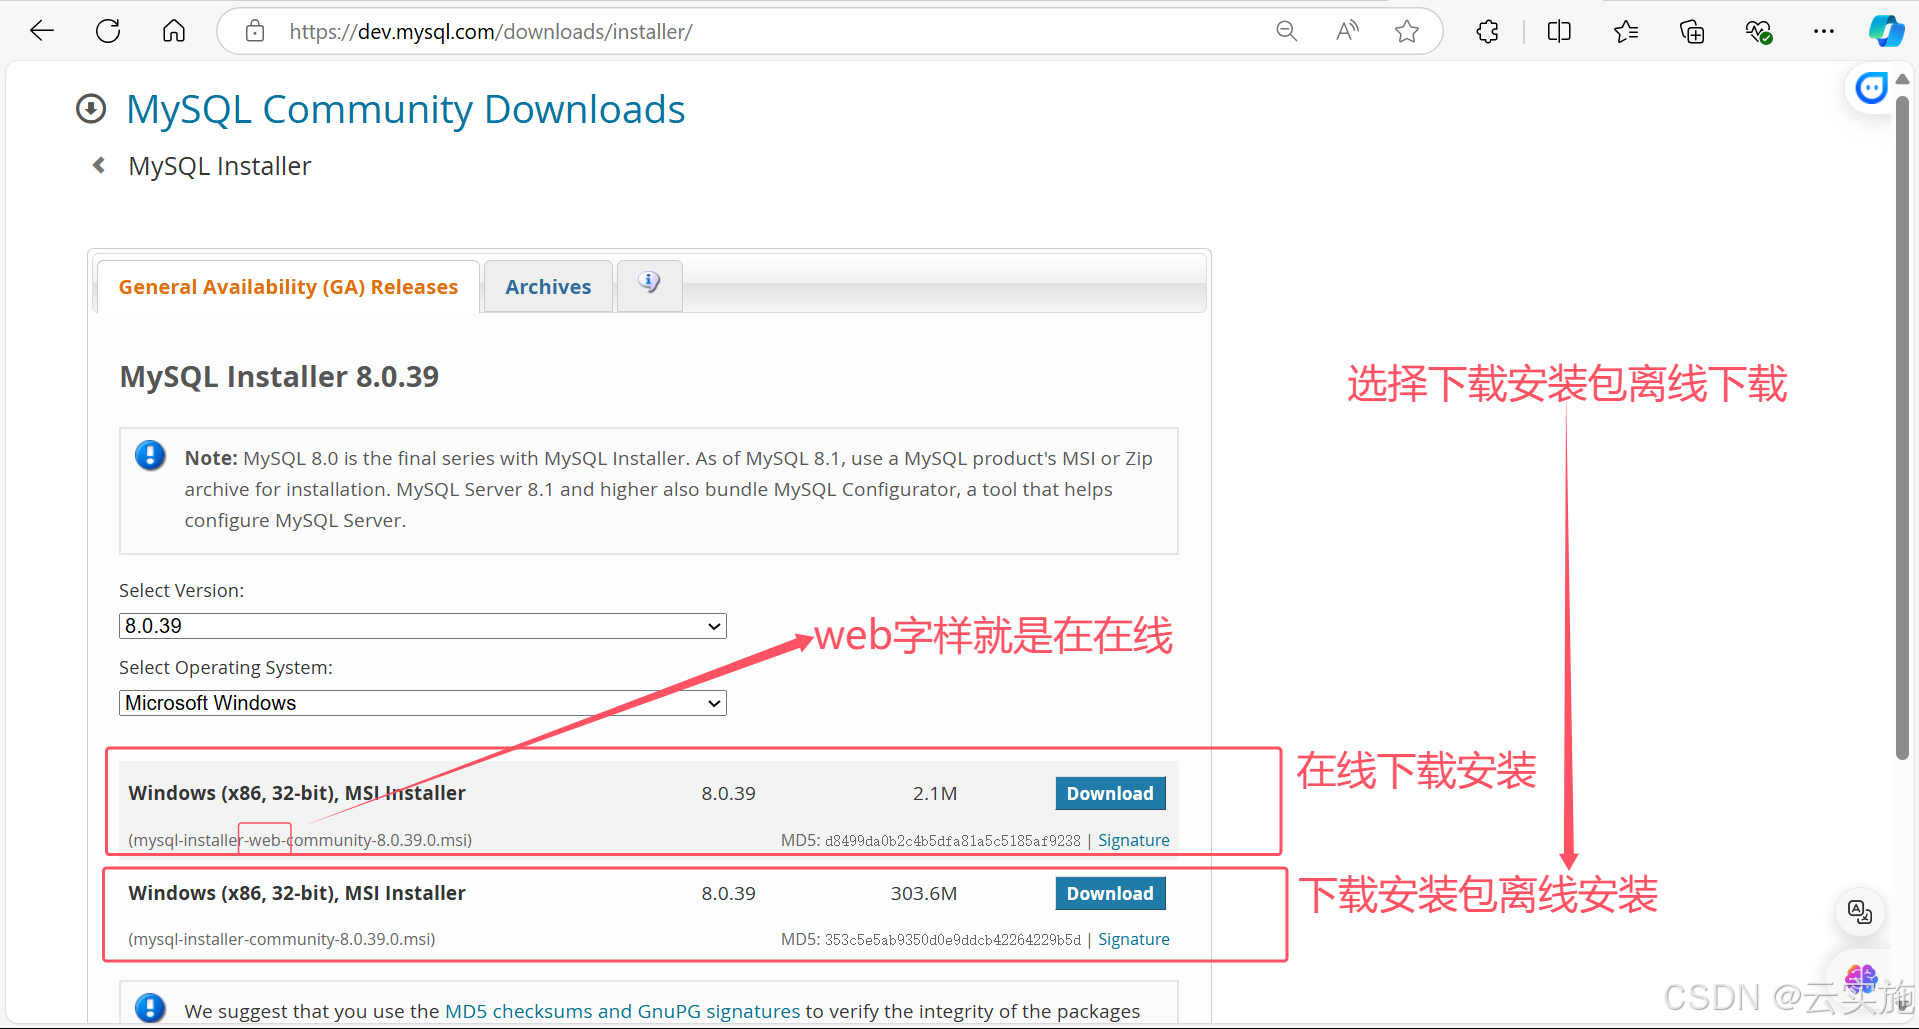
Task: Activate the Read aloud icon
Action: [1347, 31]
